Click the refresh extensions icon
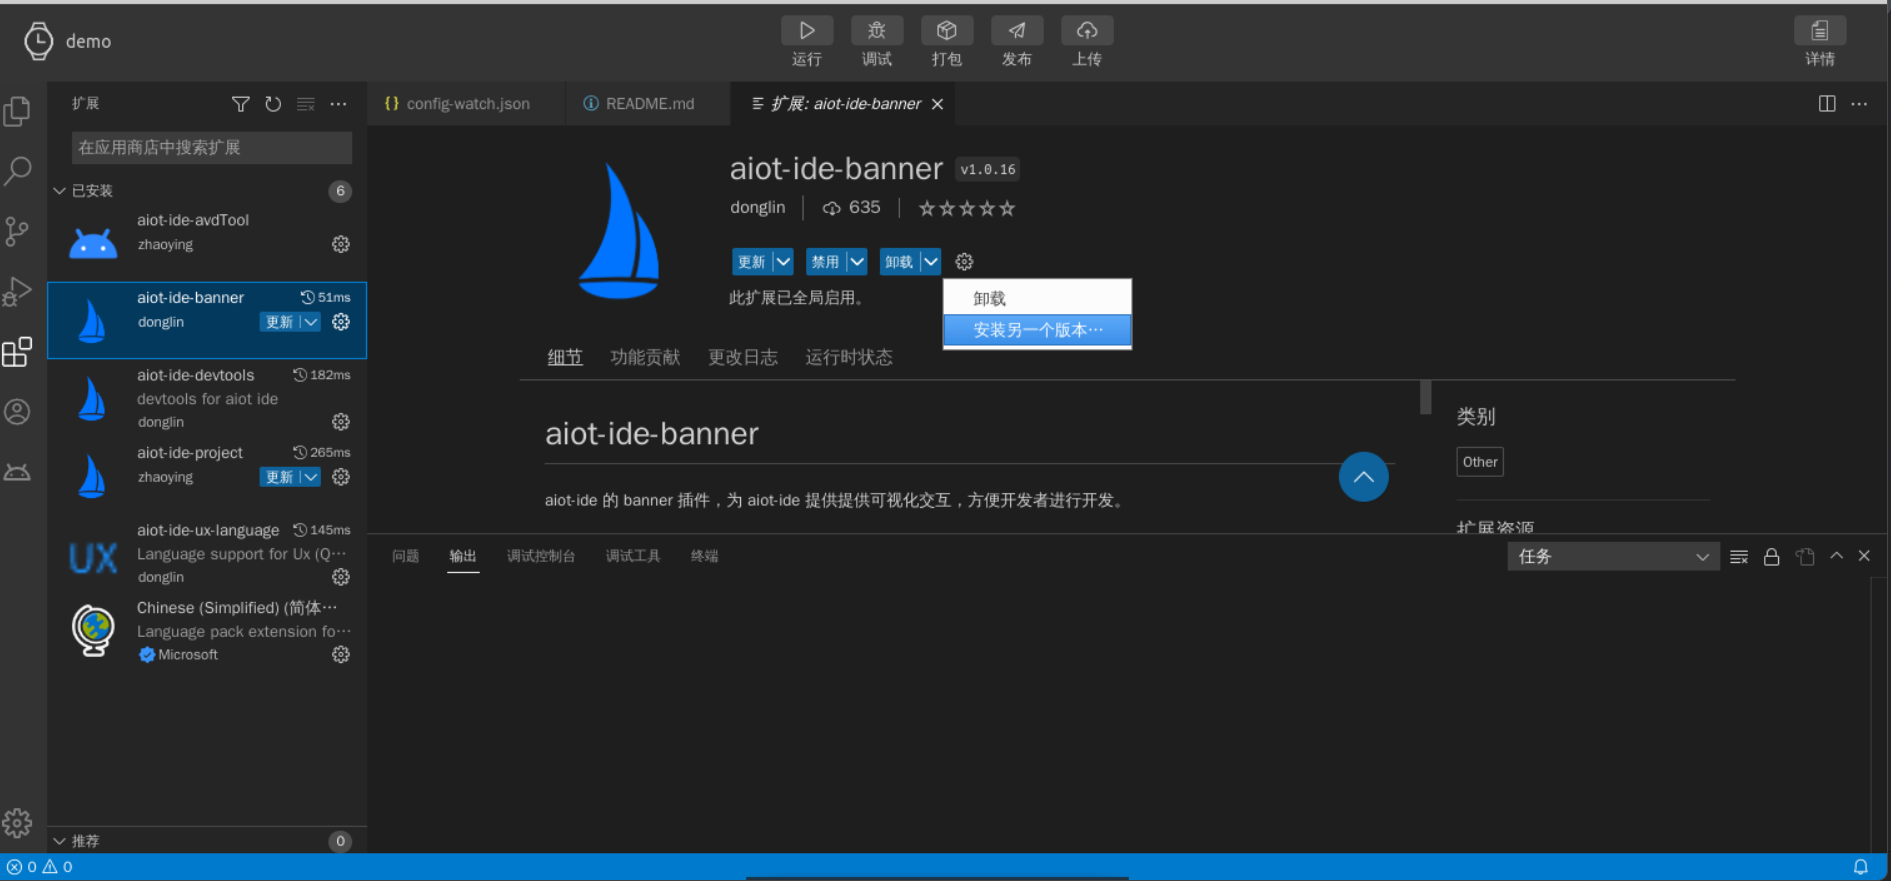The height and width of the screenshot is (881, 1891). click(x=273, y=104)
